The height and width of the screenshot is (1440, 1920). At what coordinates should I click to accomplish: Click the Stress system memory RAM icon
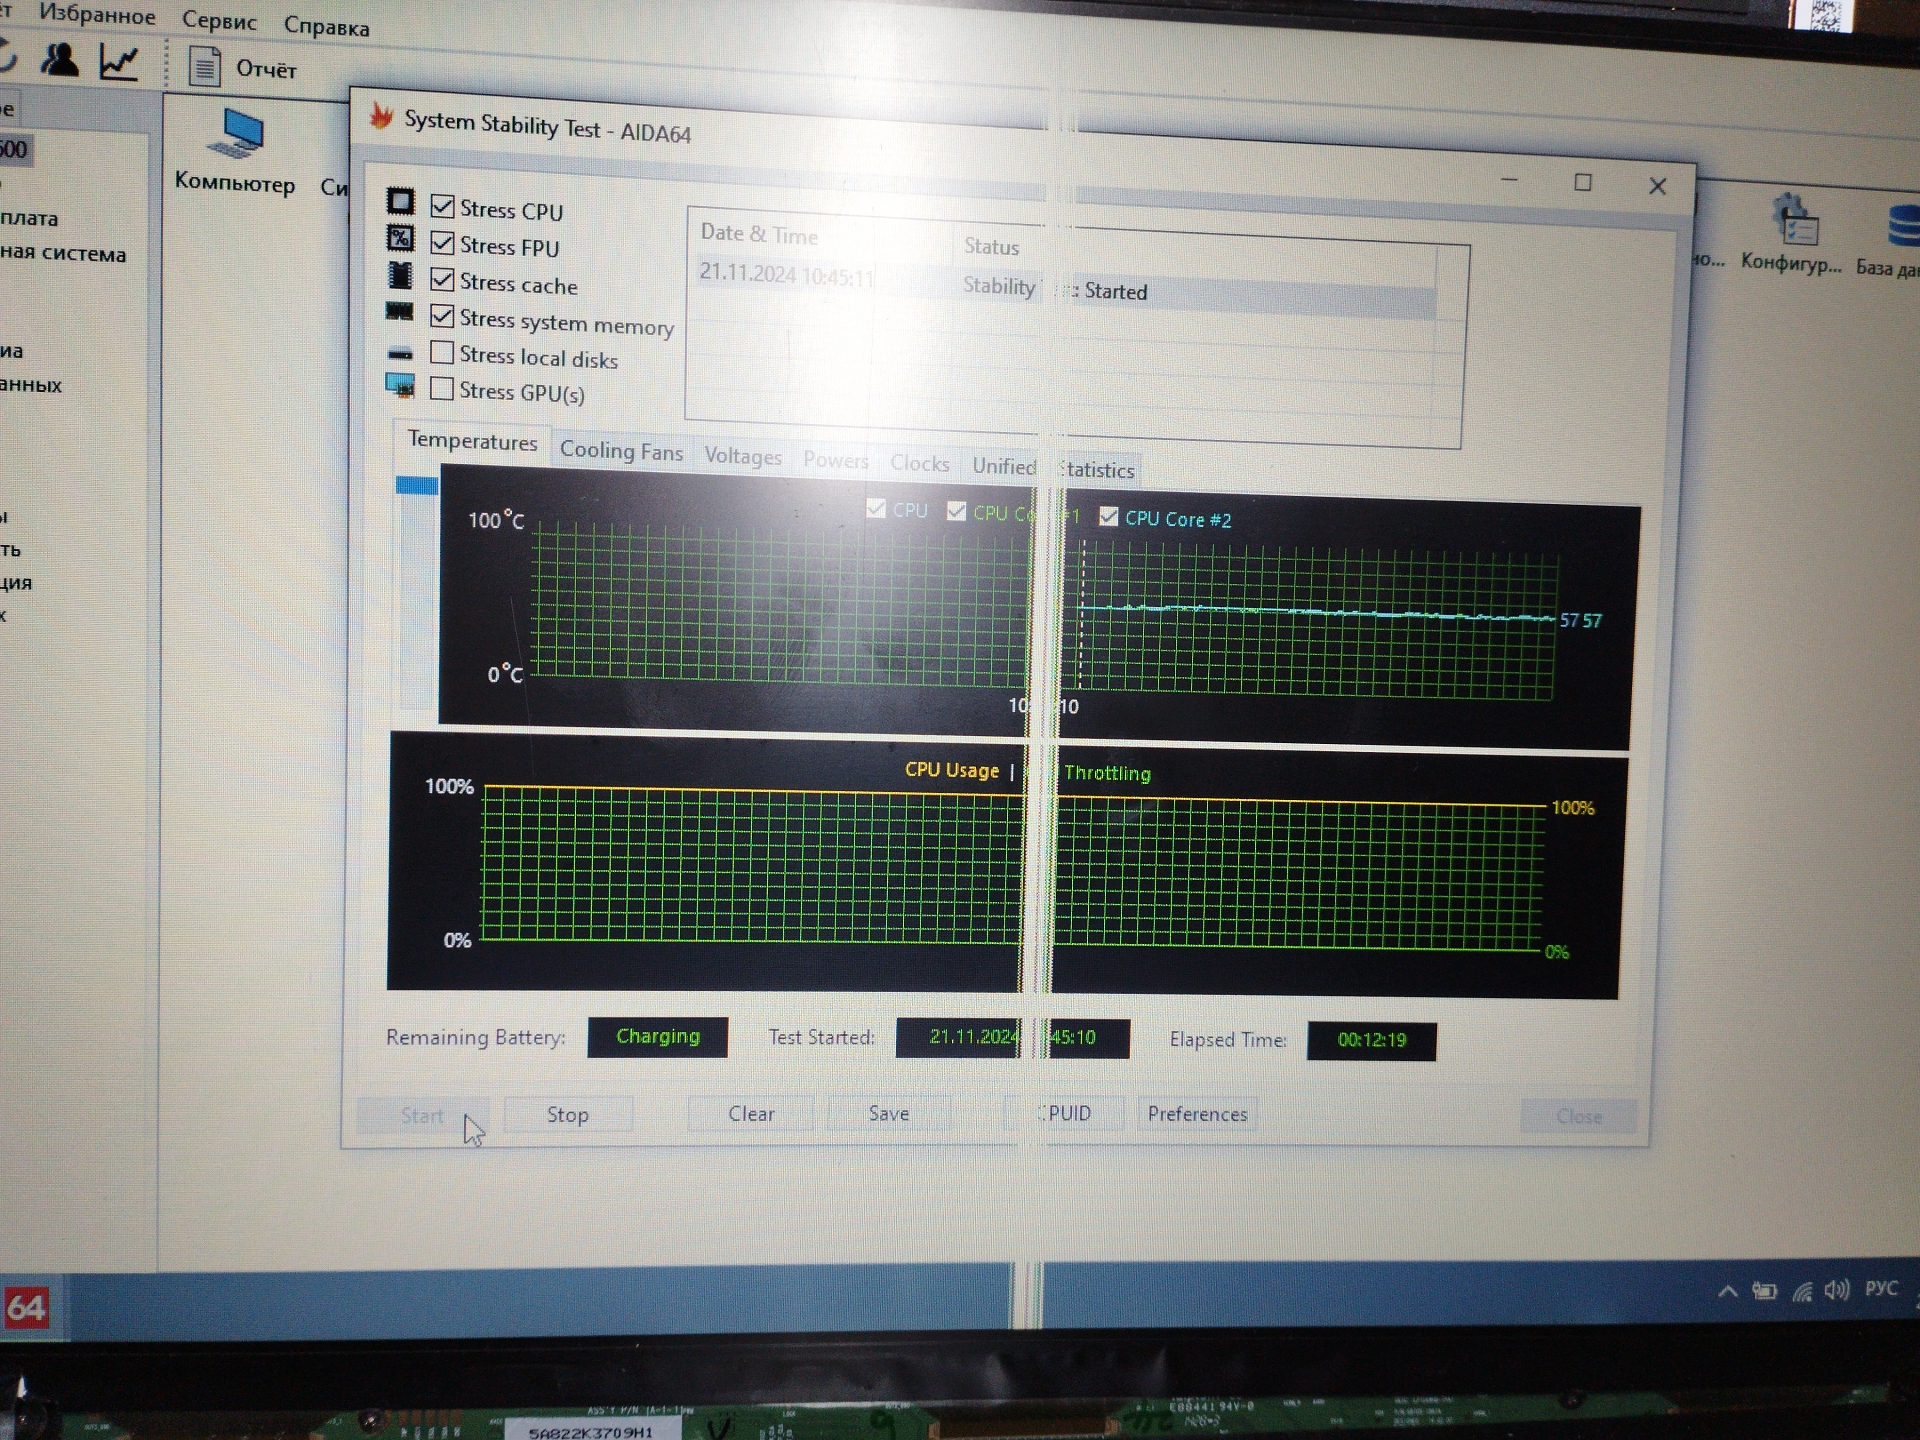[400, 312]
